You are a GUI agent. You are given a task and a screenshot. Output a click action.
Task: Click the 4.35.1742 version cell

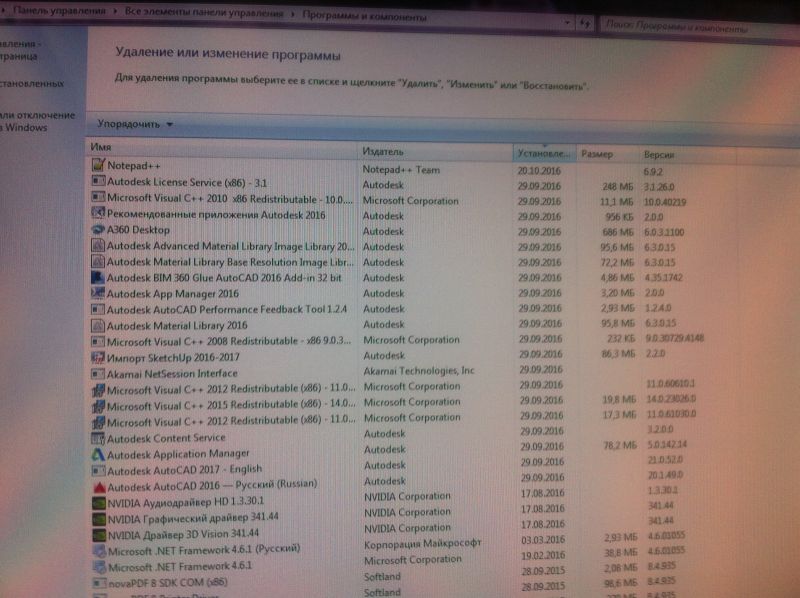[664, 278]
